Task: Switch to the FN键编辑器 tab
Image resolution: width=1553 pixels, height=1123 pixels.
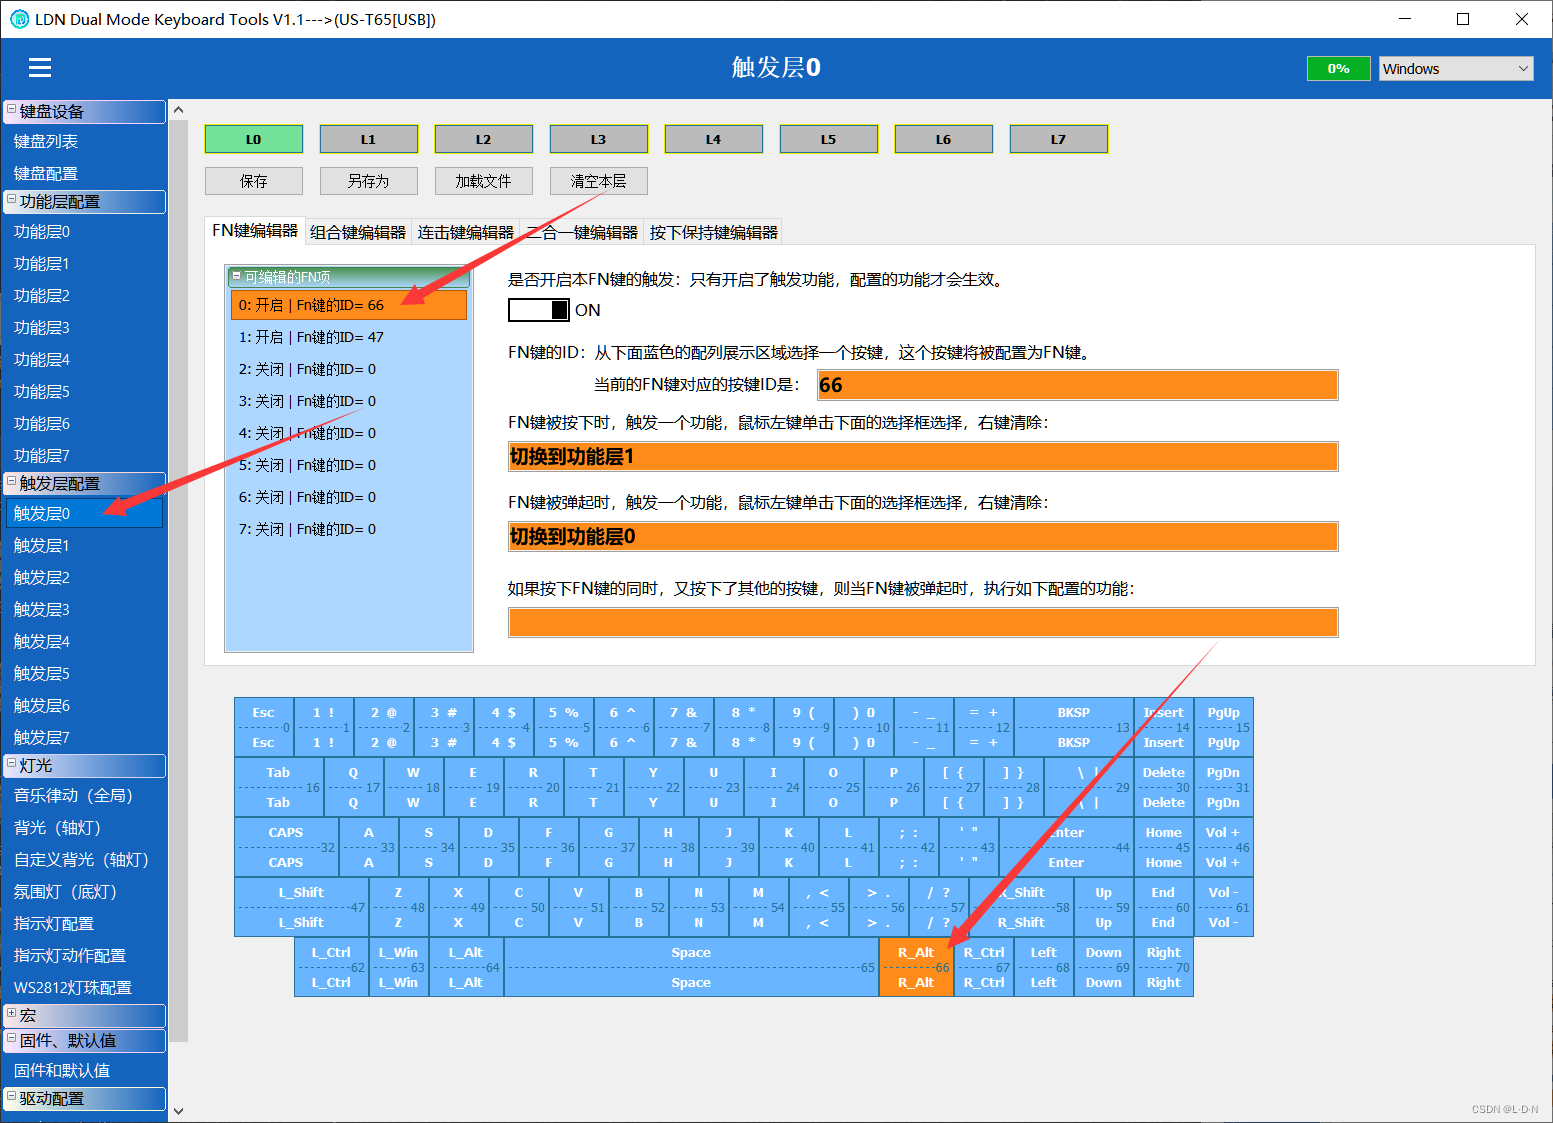Action: tap(255, 231)
